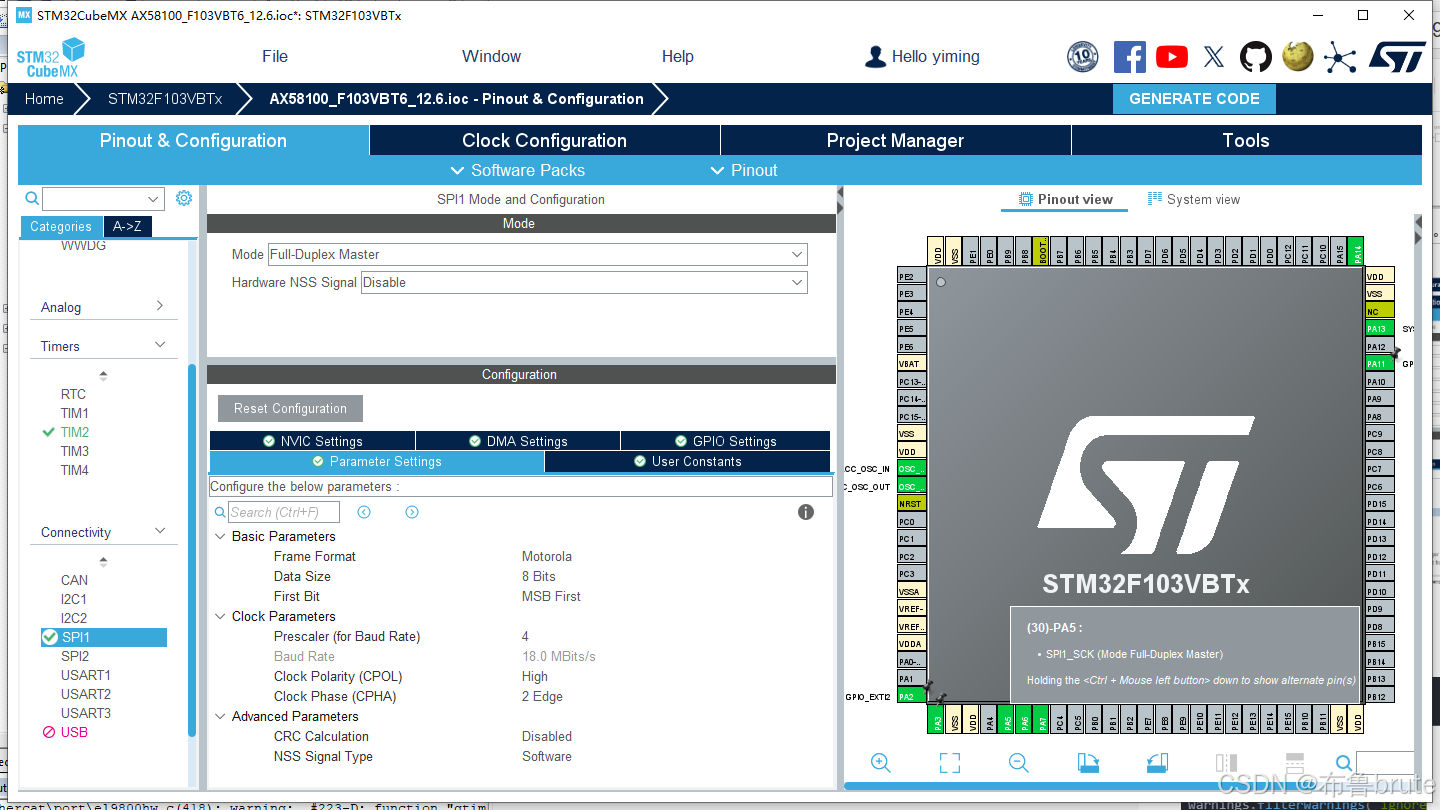1440x810 pixels.
Task: Click Clock Polarity value High
Action: pyautogui.click(x=535, y=676)
